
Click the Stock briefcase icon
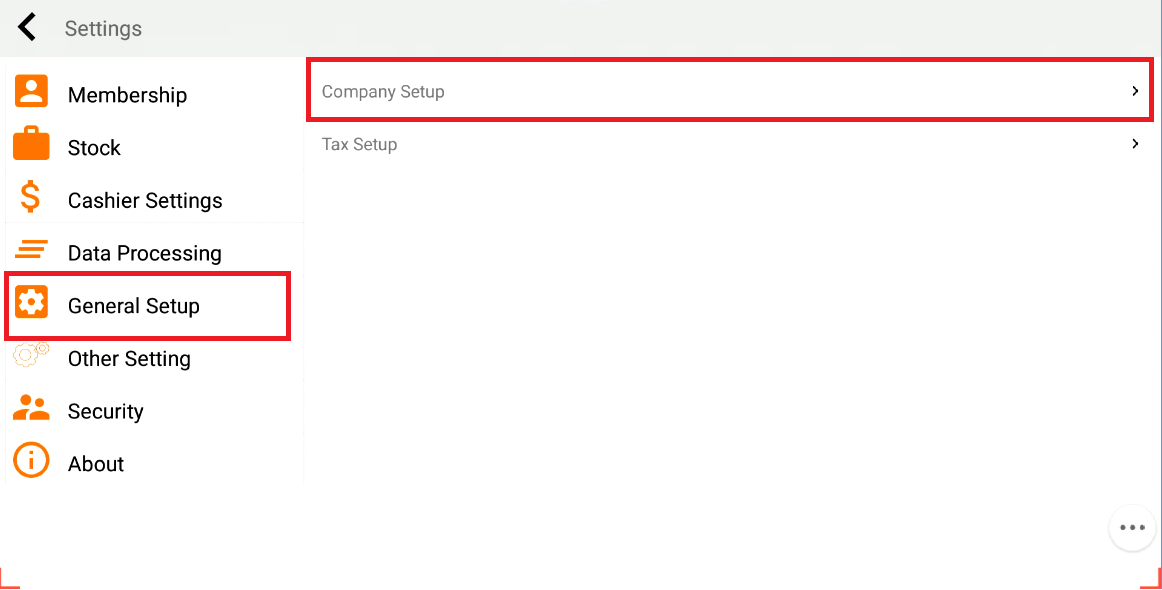(31, 144)
